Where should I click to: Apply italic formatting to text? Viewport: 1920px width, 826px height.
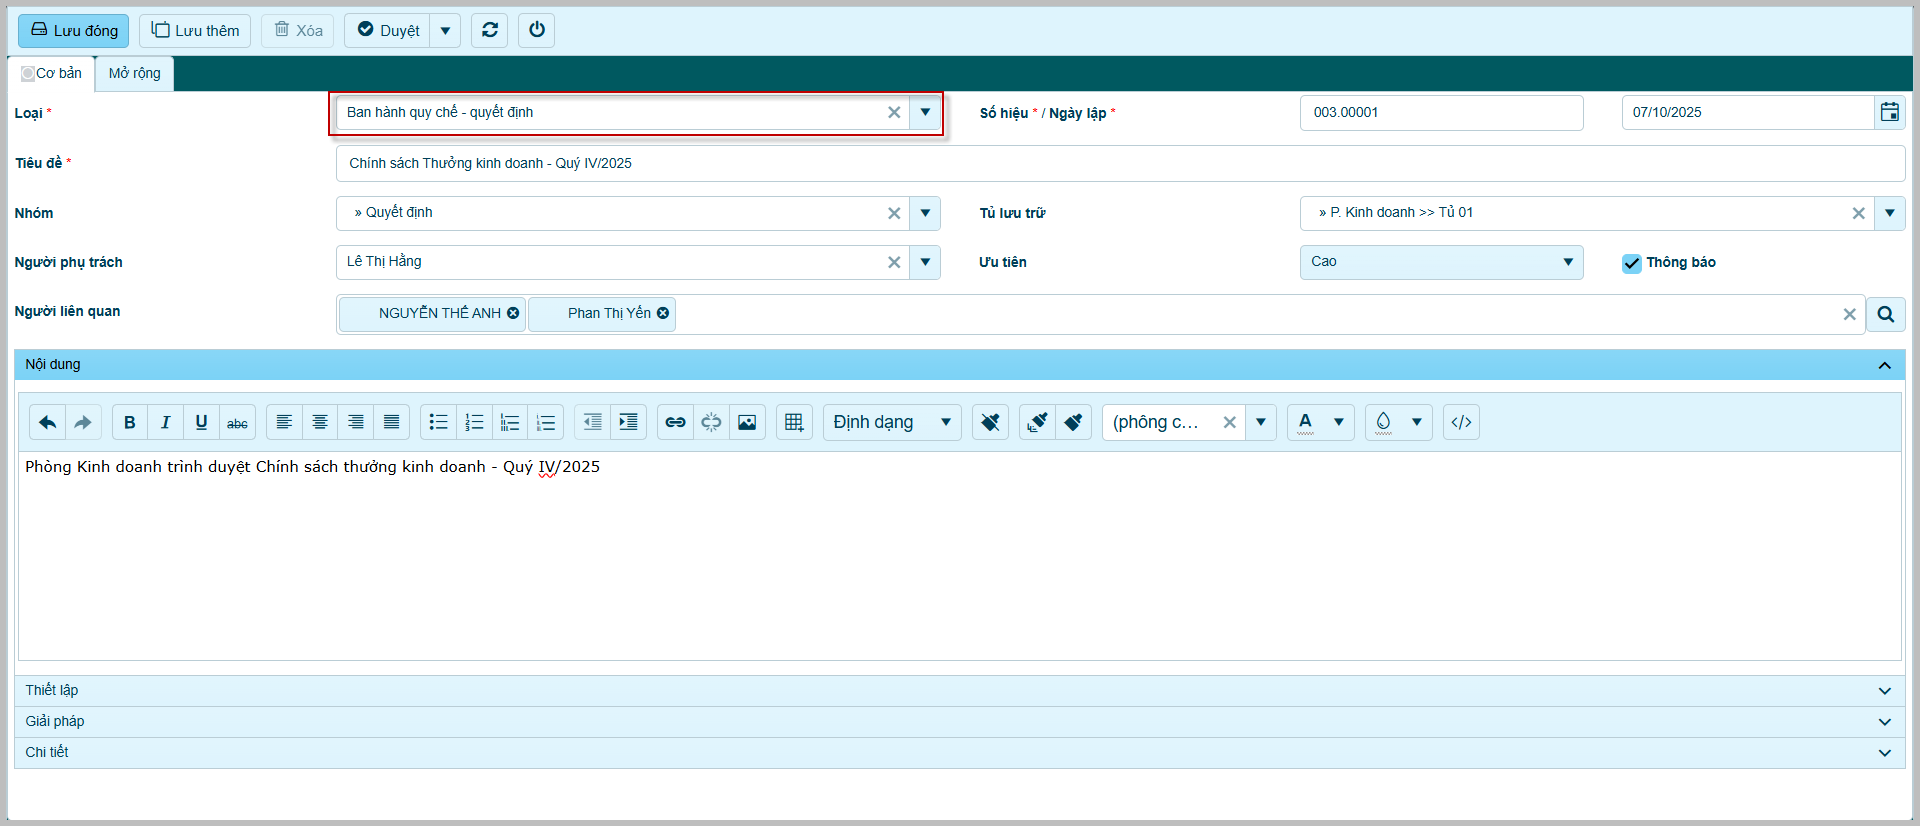point(165,422)
